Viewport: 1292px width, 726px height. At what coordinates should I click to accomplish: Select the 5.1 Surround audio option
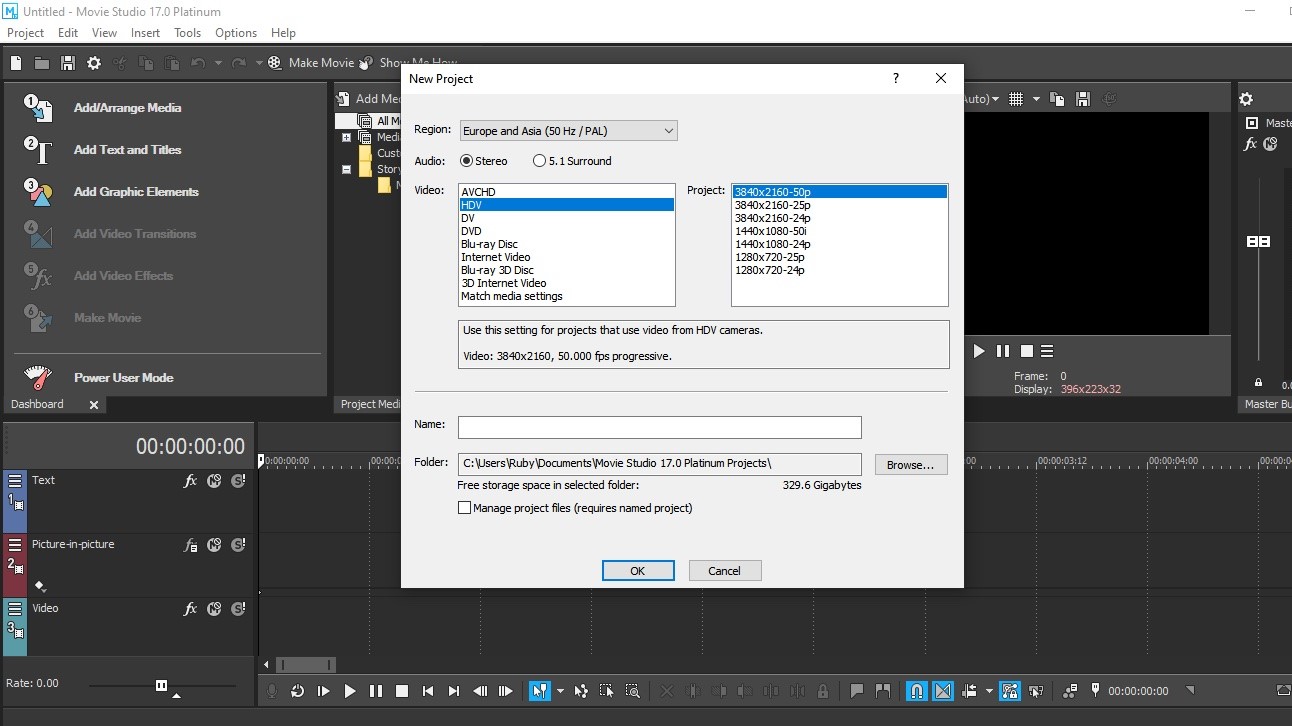573,161
